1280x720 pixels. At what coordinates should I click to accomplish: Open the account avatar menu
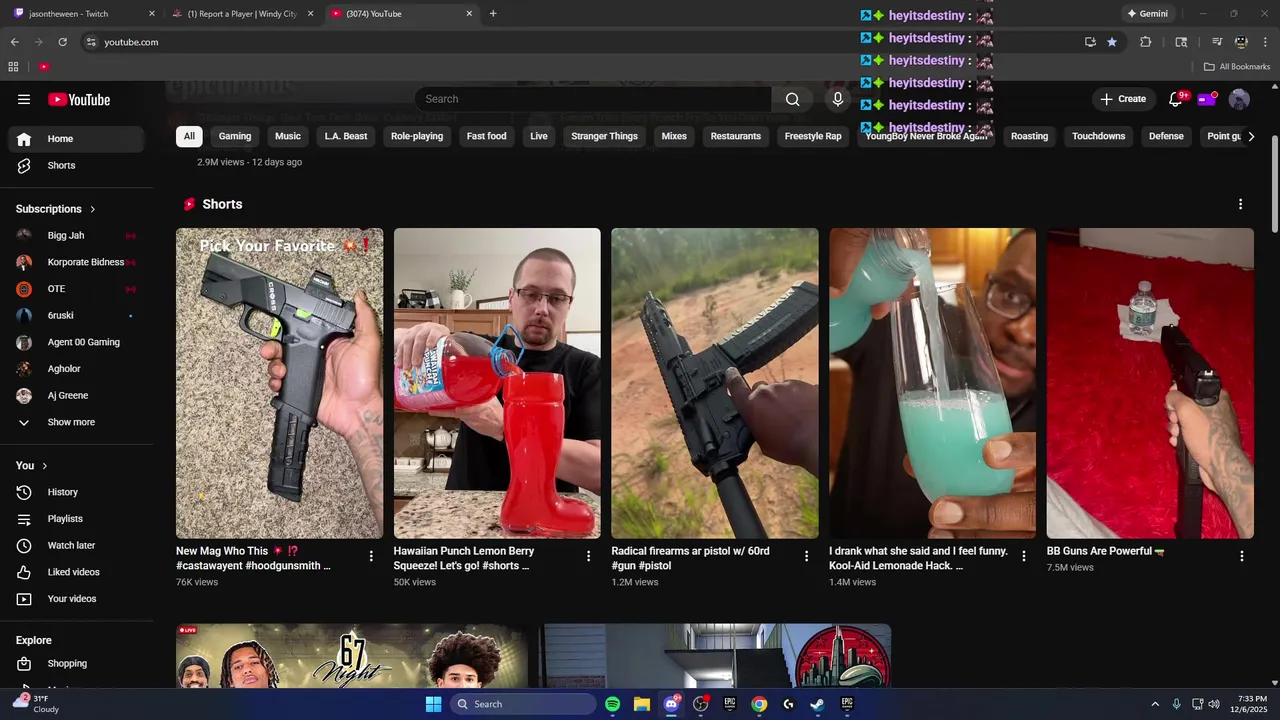pos(1239,99)
